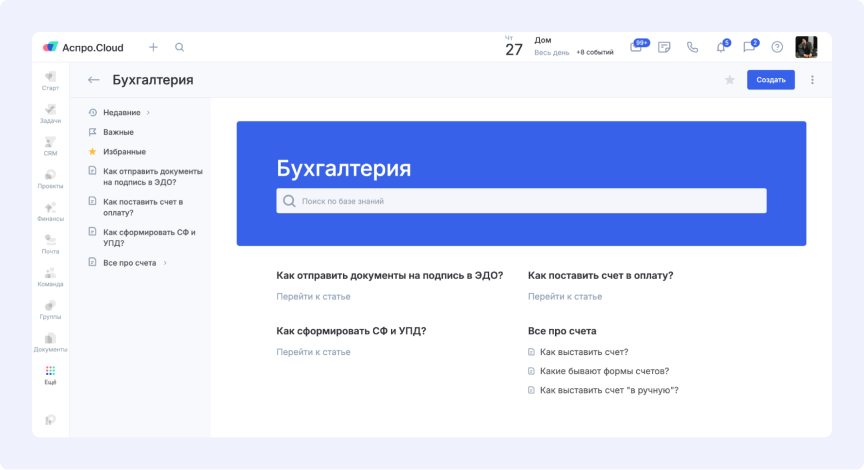Expand the Все про счета tree item

coord(165,263)
